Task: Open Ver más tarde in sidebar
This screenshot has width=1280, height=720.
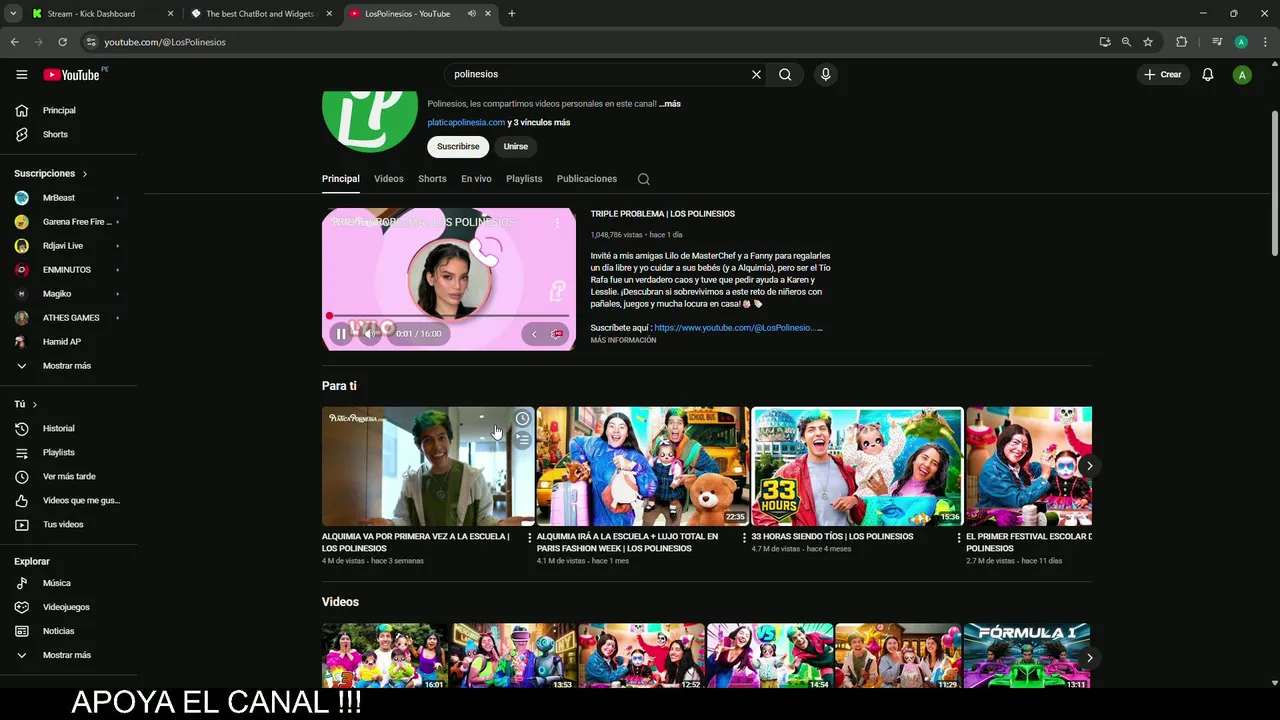Action: point(68,476)
